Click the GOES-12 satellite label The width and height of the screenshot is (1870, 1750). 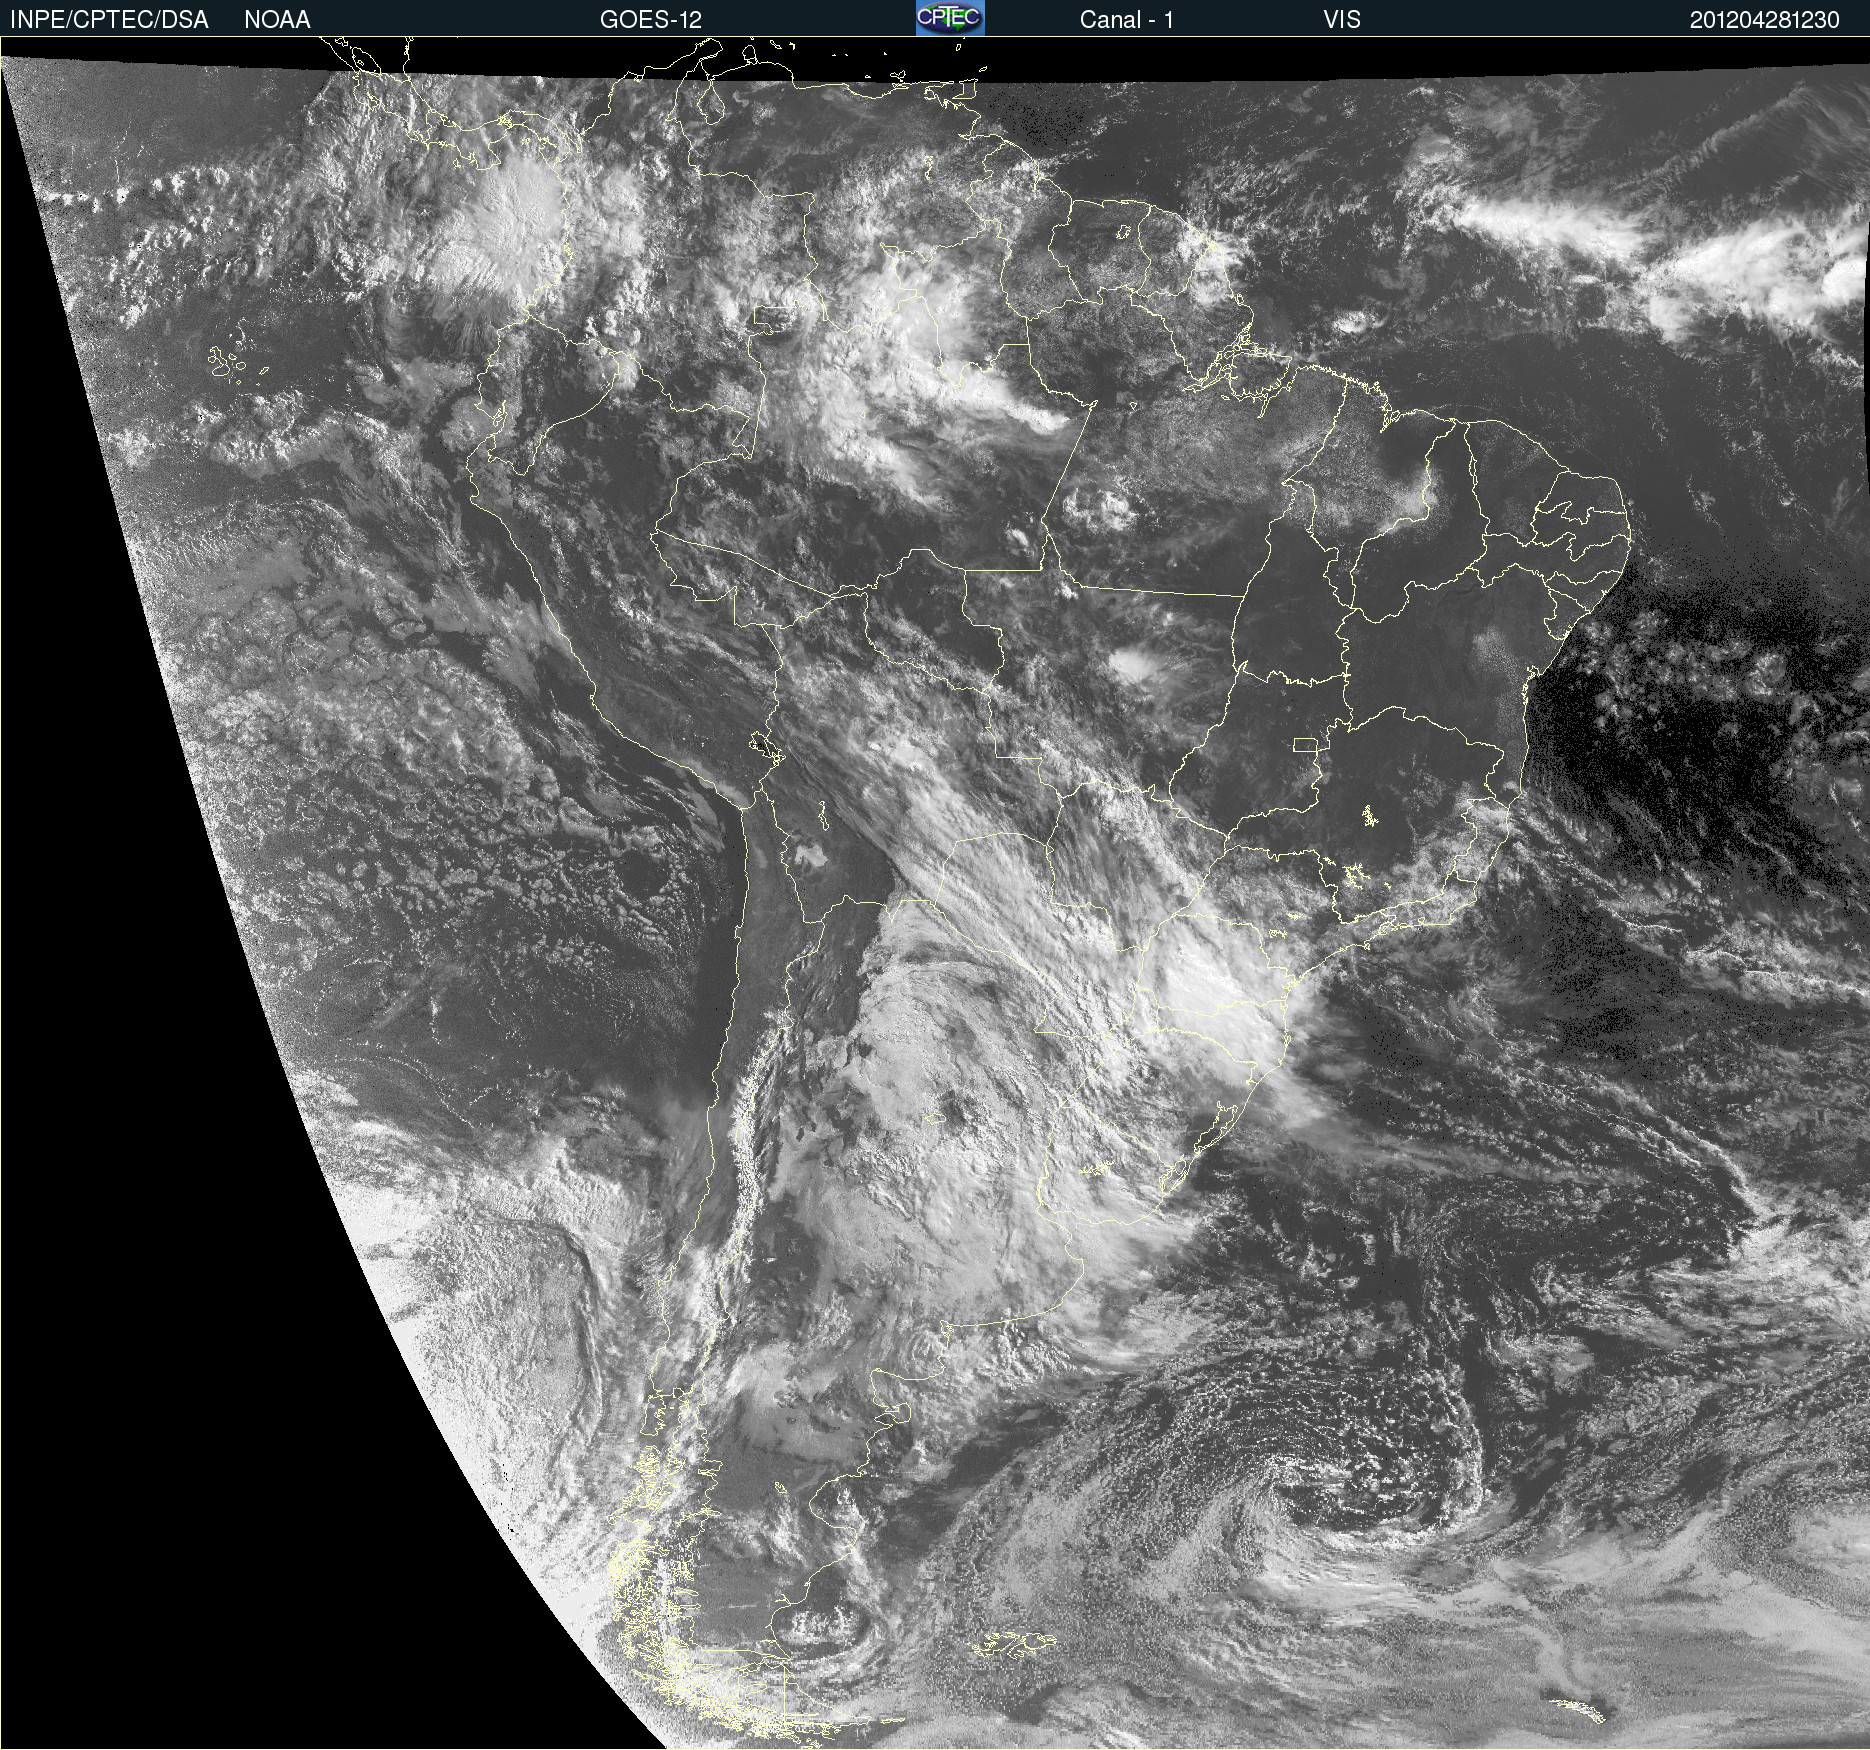click(x=651, y=20)
